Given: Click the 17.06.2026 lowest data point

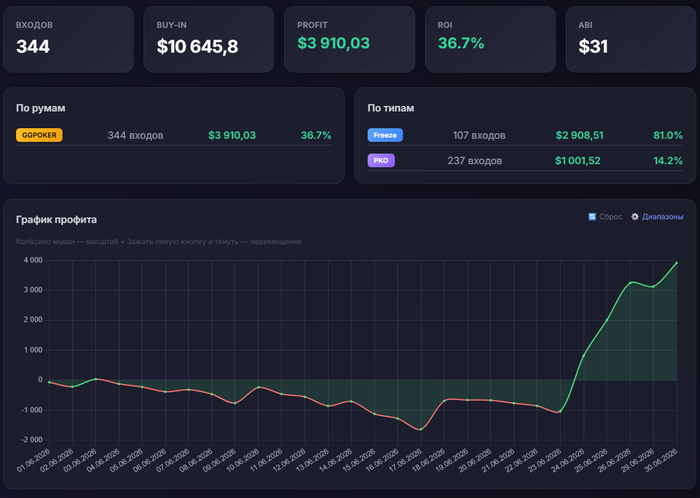Looking at the screenshot, I should coord(421,429).
